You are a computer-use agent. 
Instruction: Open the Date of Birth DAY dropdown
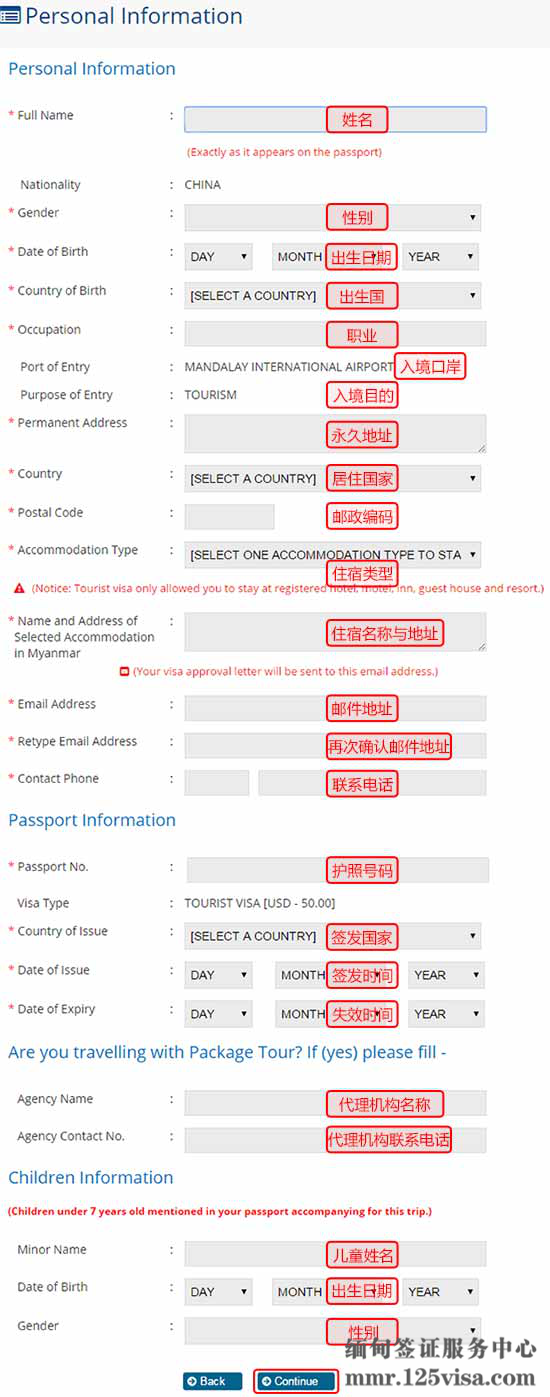[x=219, y=257]
